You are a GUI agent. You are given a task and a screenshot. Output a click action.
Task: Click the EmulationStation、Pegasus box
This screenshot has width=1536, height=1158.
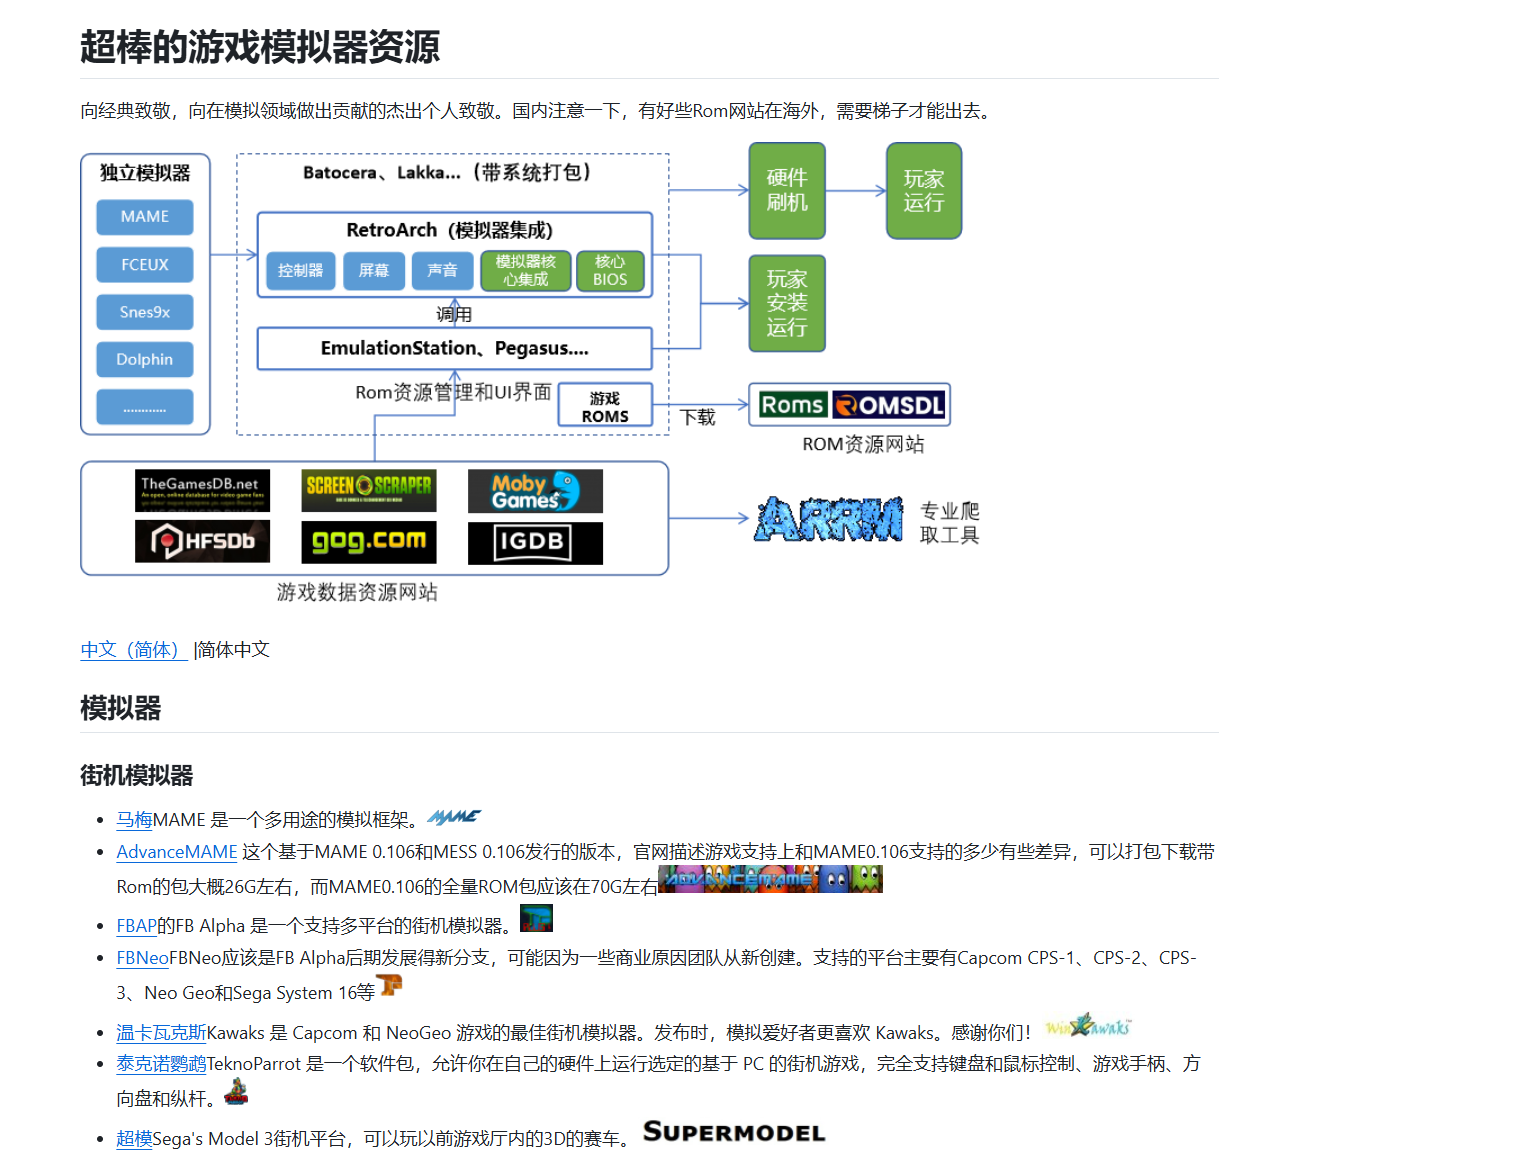point(455,349)
